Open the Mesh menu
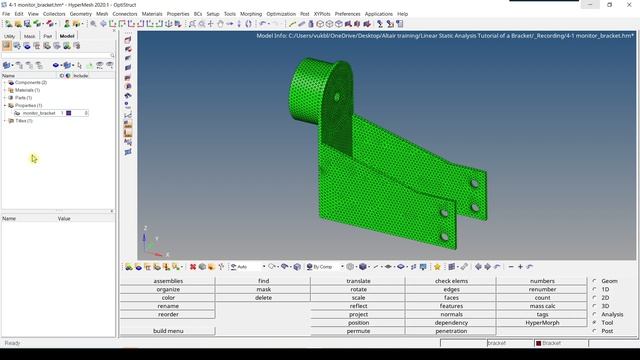 coord(102,14)
